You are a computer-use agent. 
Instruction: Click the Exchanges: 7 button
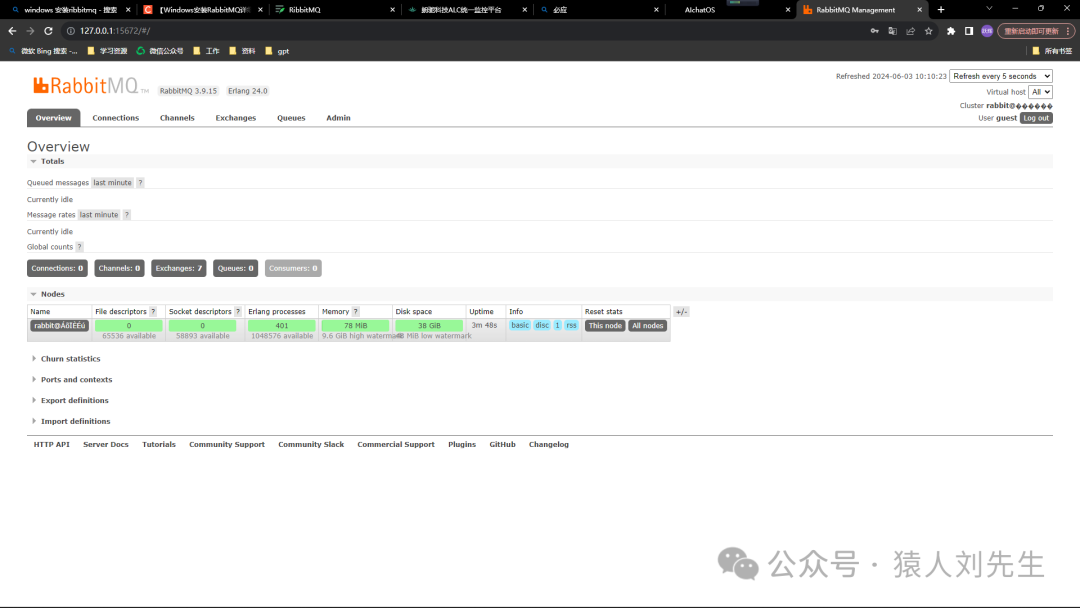(179, 269)
